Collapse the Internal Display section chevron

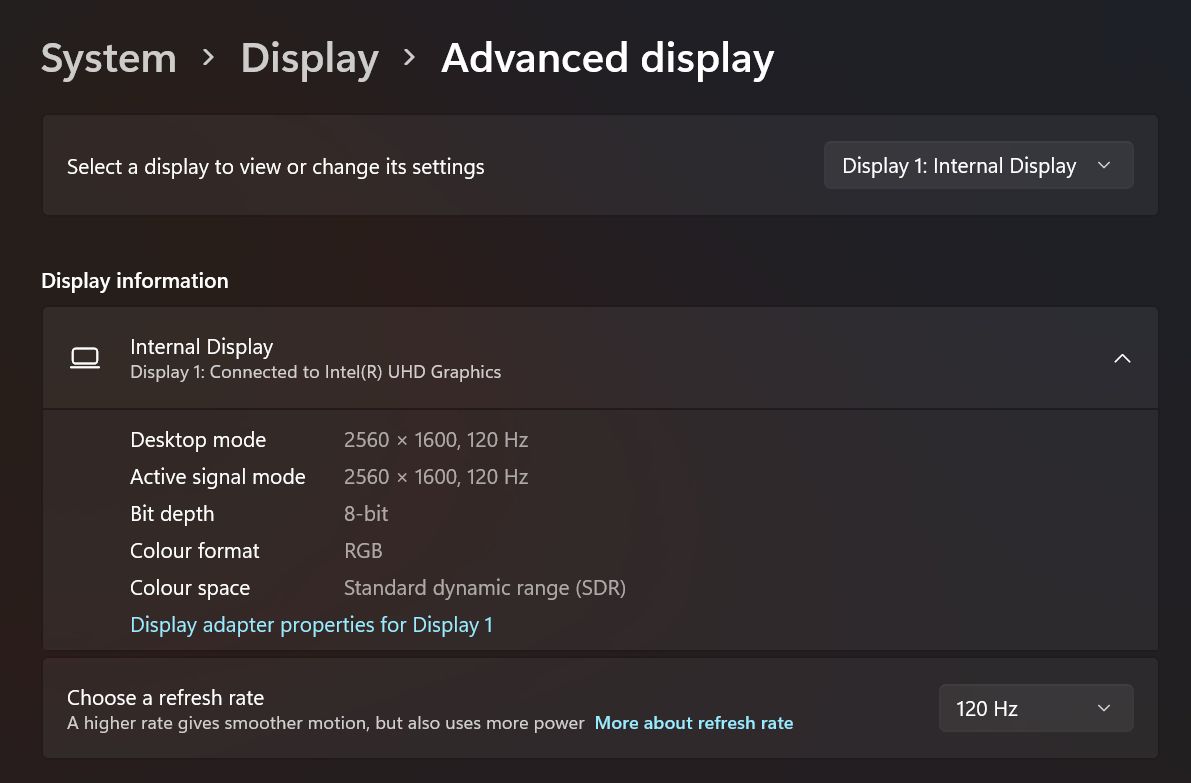click(1122, 358)
